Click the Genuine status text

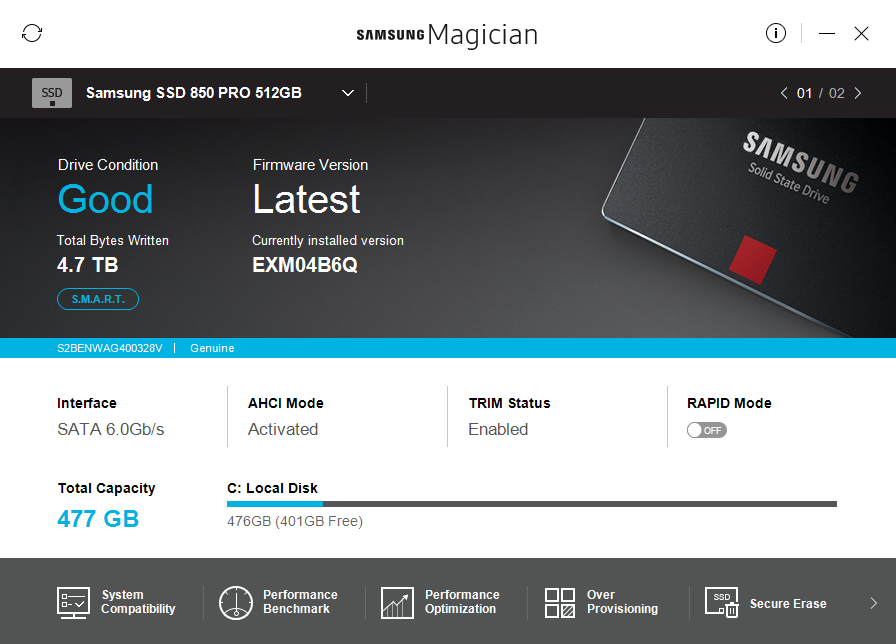(212, 348)
